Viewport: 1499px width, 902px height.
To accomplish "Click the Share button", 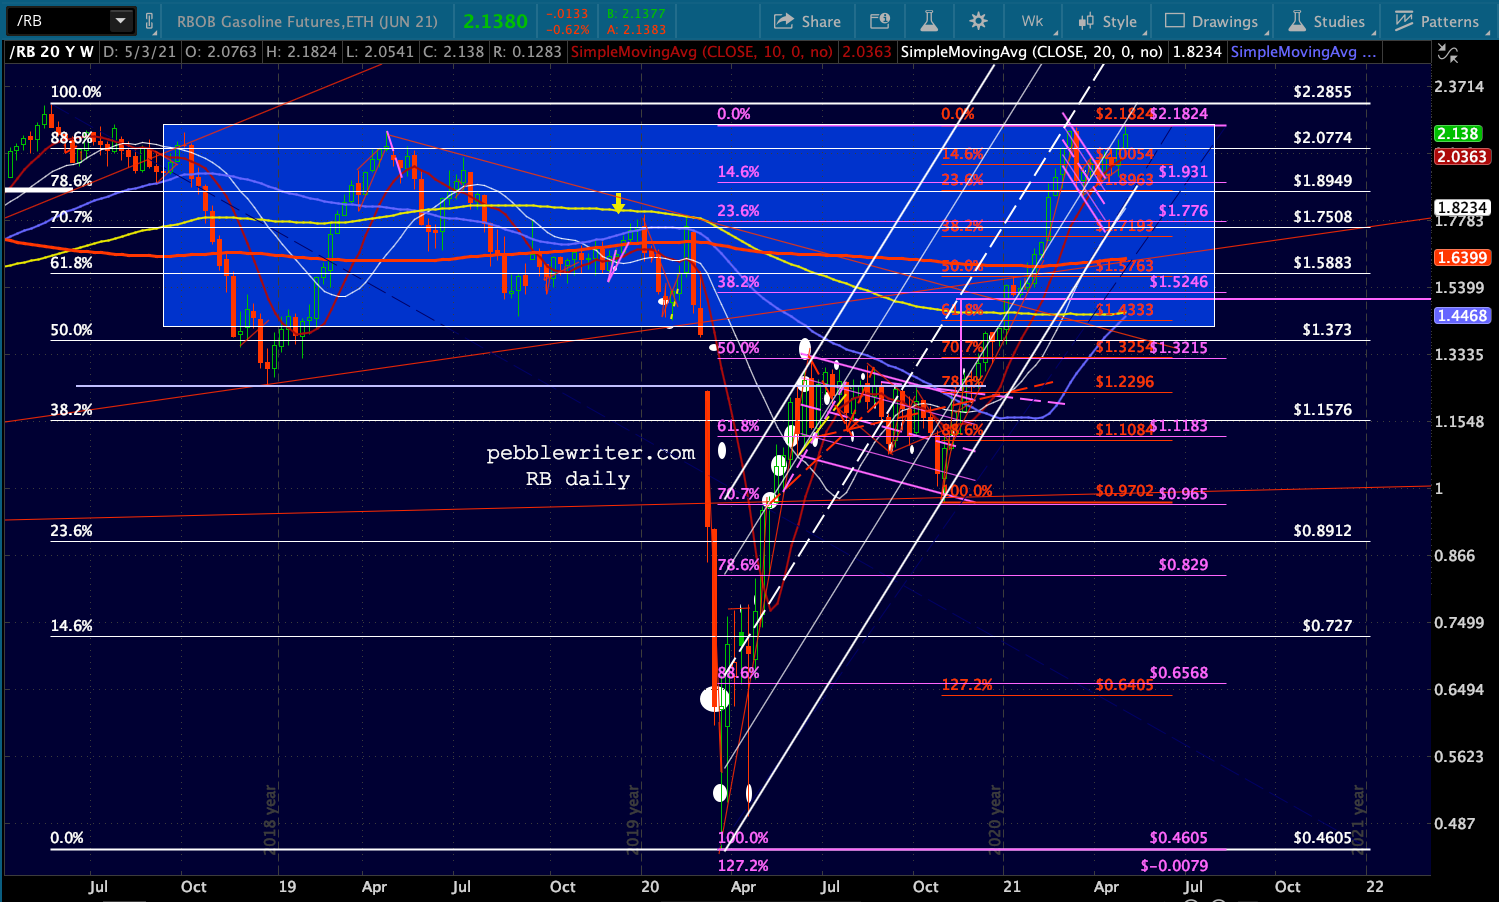I will 807,21.
